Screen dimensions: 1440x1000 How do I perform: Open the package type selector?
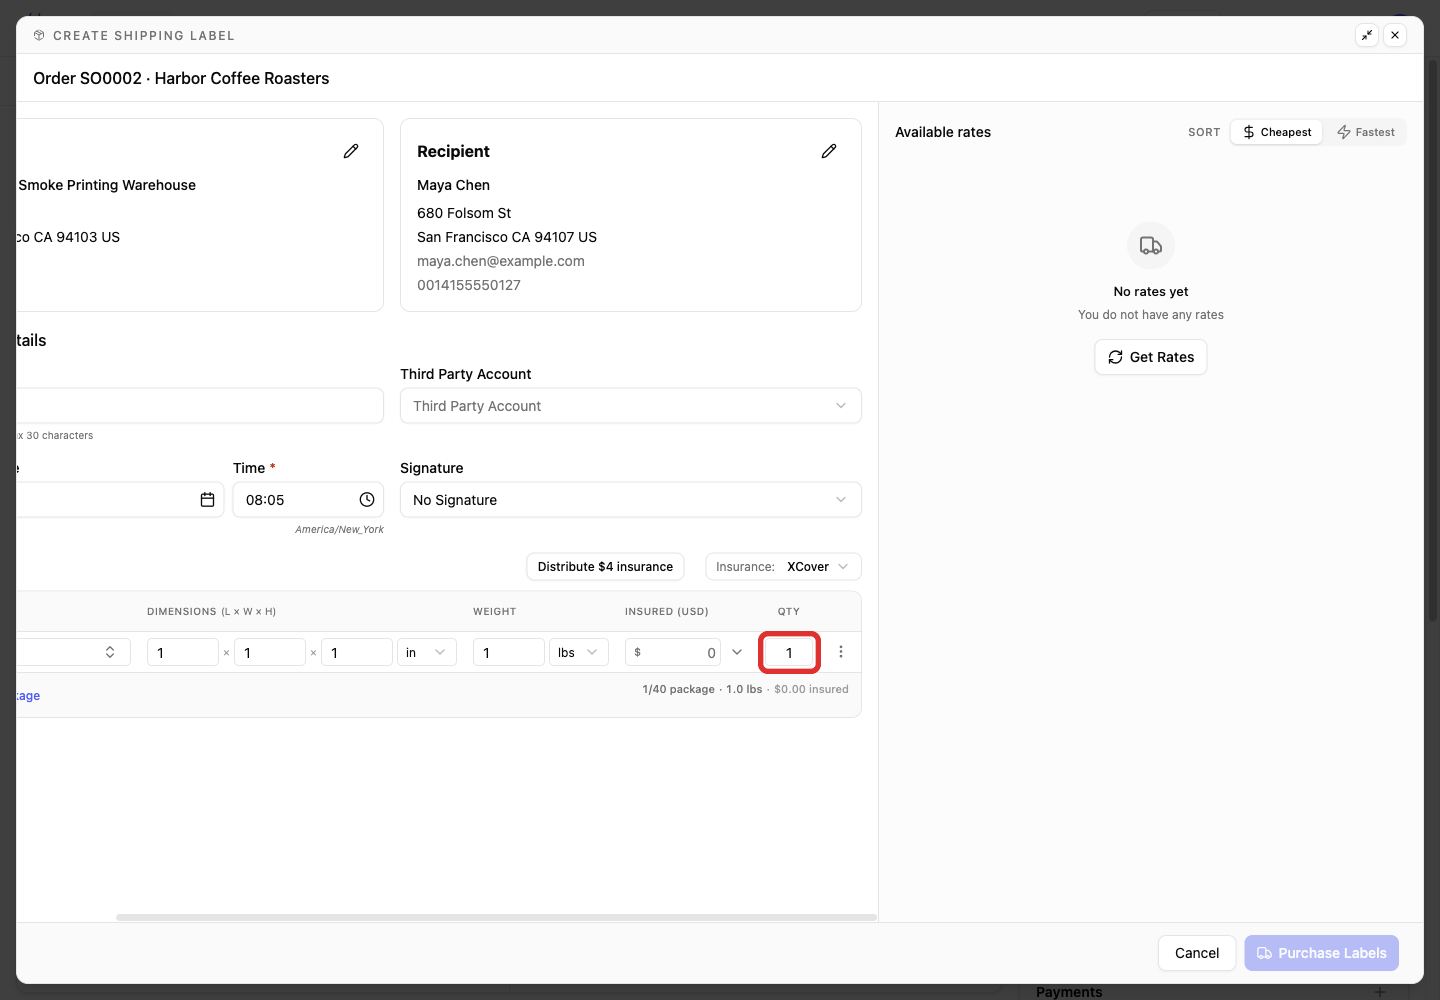pos(74,652)
